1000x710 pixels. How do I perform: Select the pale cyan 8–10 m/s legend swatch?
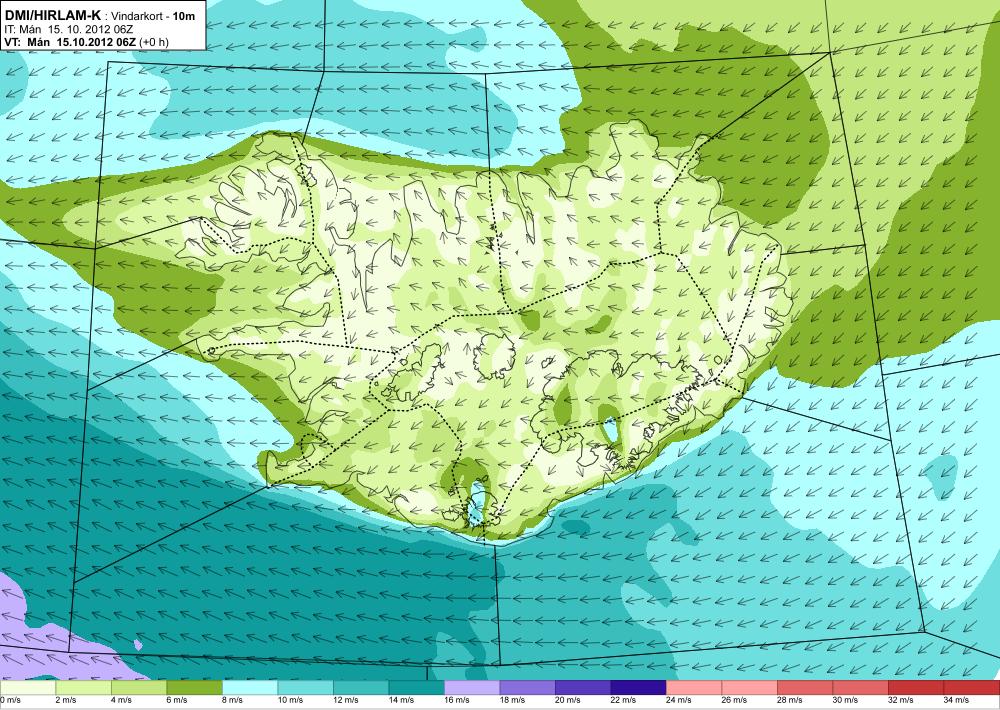pos(250,688)
